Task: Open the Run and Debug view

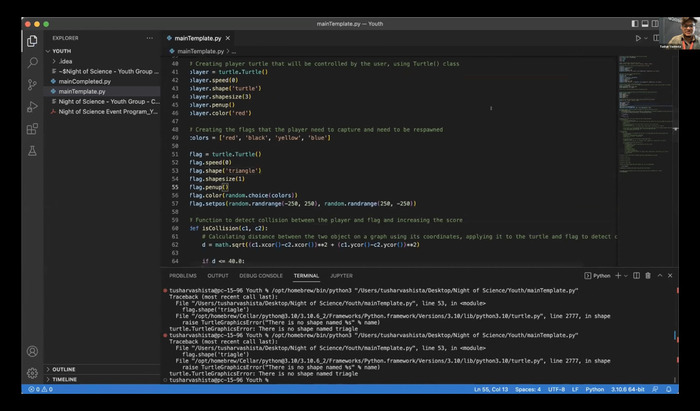Action: (x=32, y=106)
